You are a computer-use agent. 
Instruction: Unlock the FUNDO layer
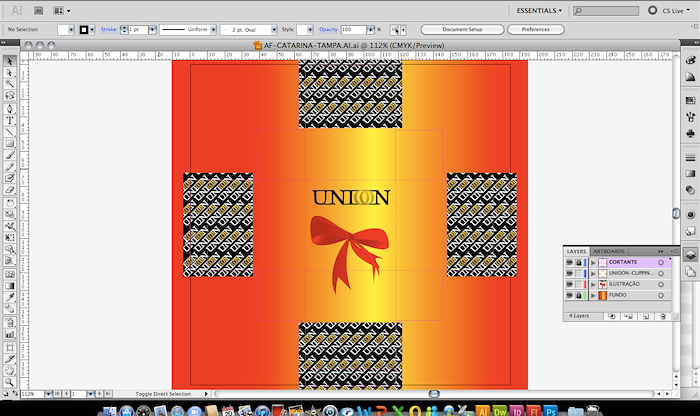(x=580, y=296)
